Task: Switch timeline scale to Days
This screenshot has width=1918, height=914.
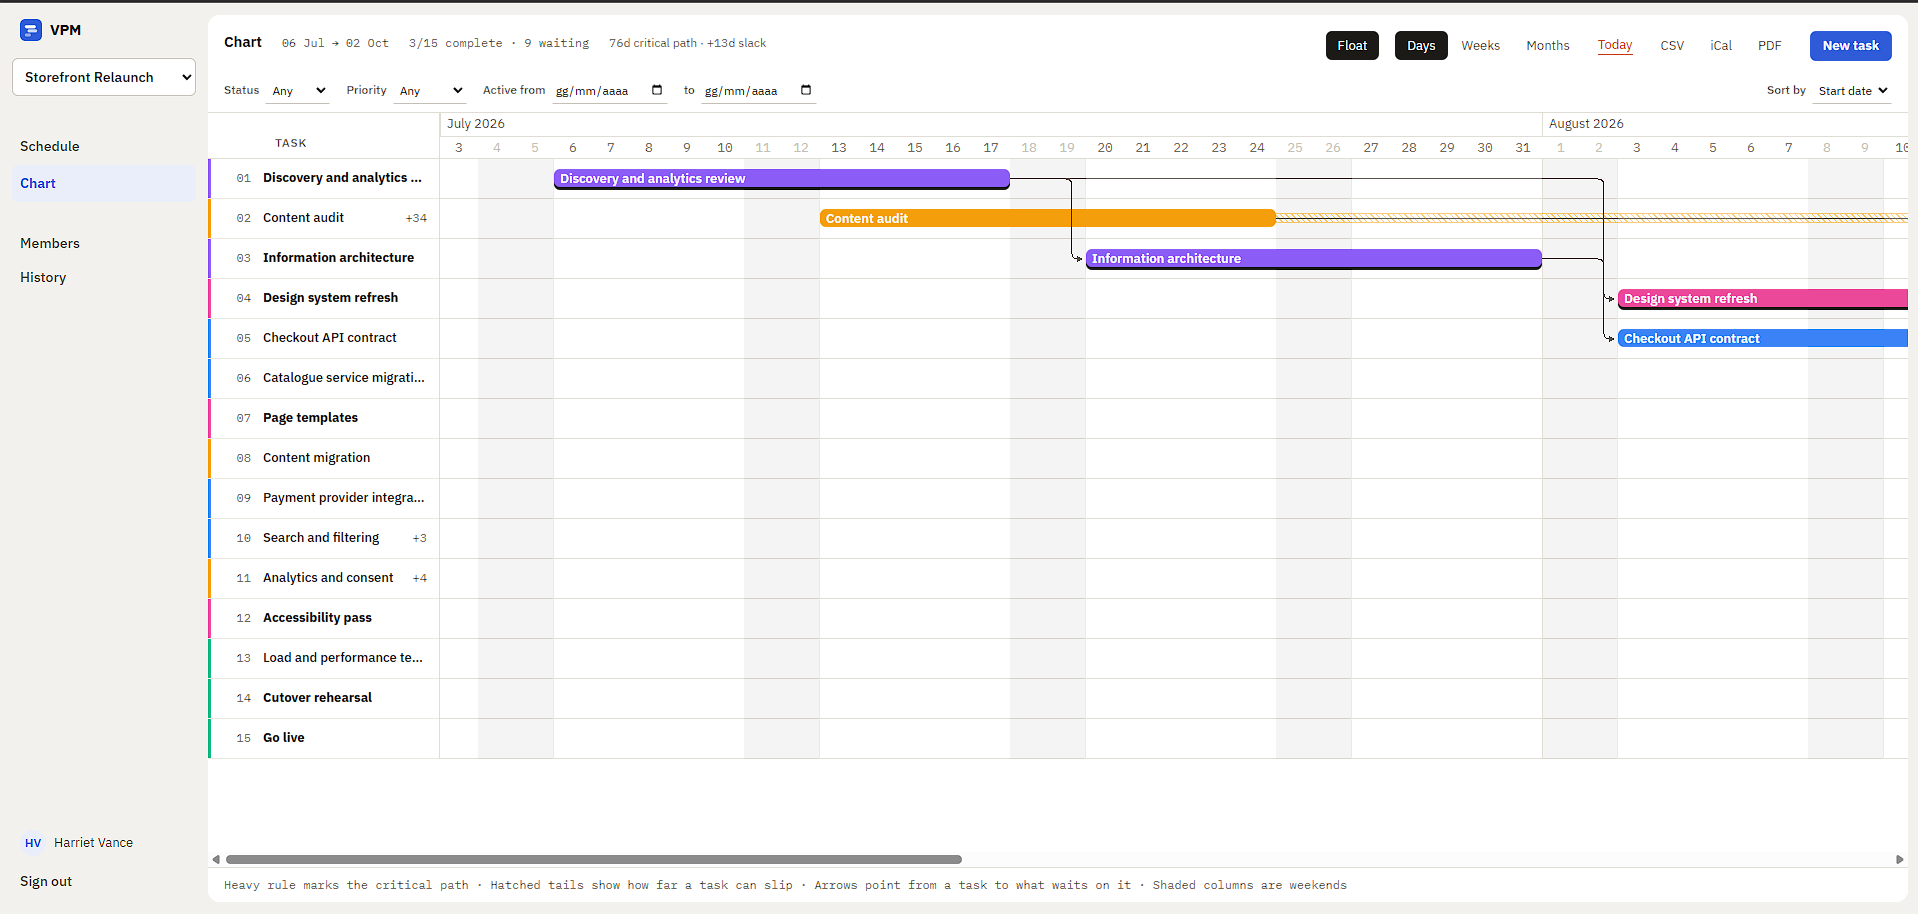Action: tap(1421, 46)
